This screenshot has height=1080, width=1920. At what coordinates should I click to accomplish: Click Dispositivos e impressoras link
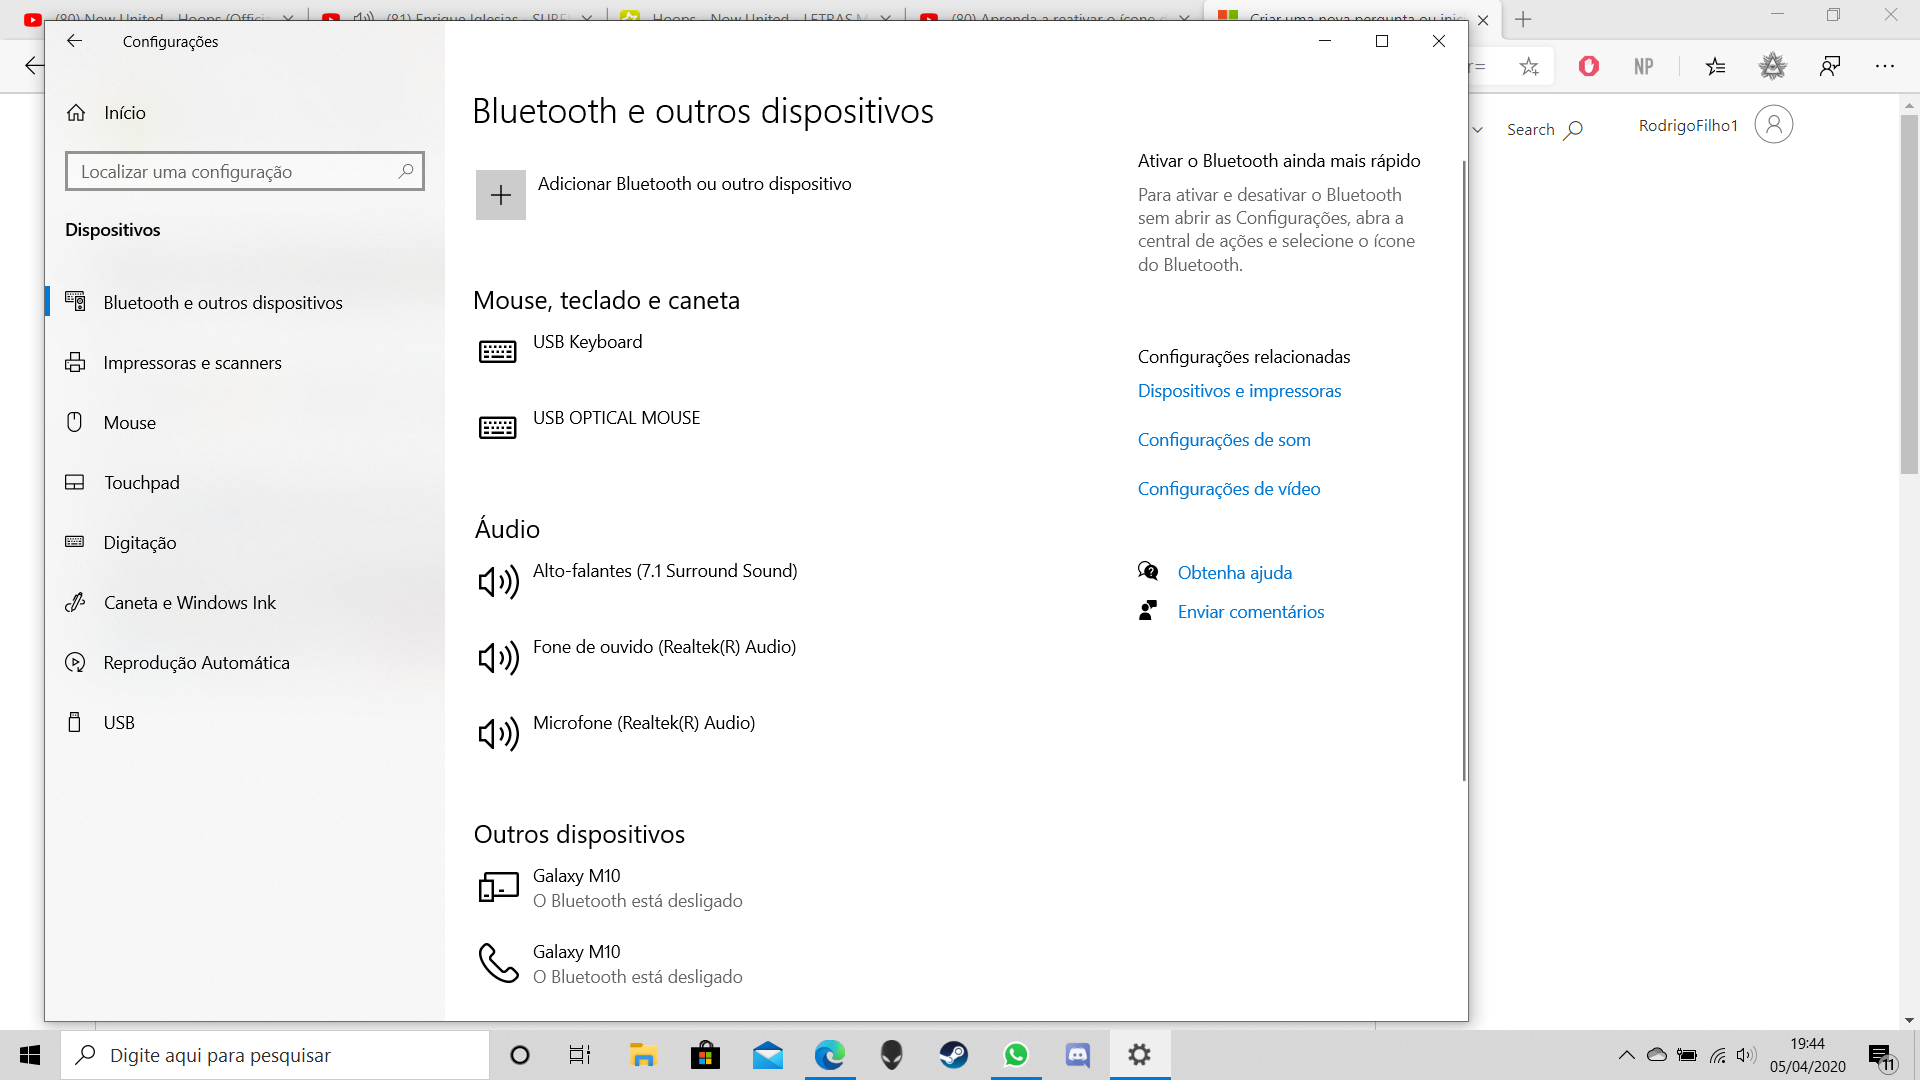[1239, 391]
